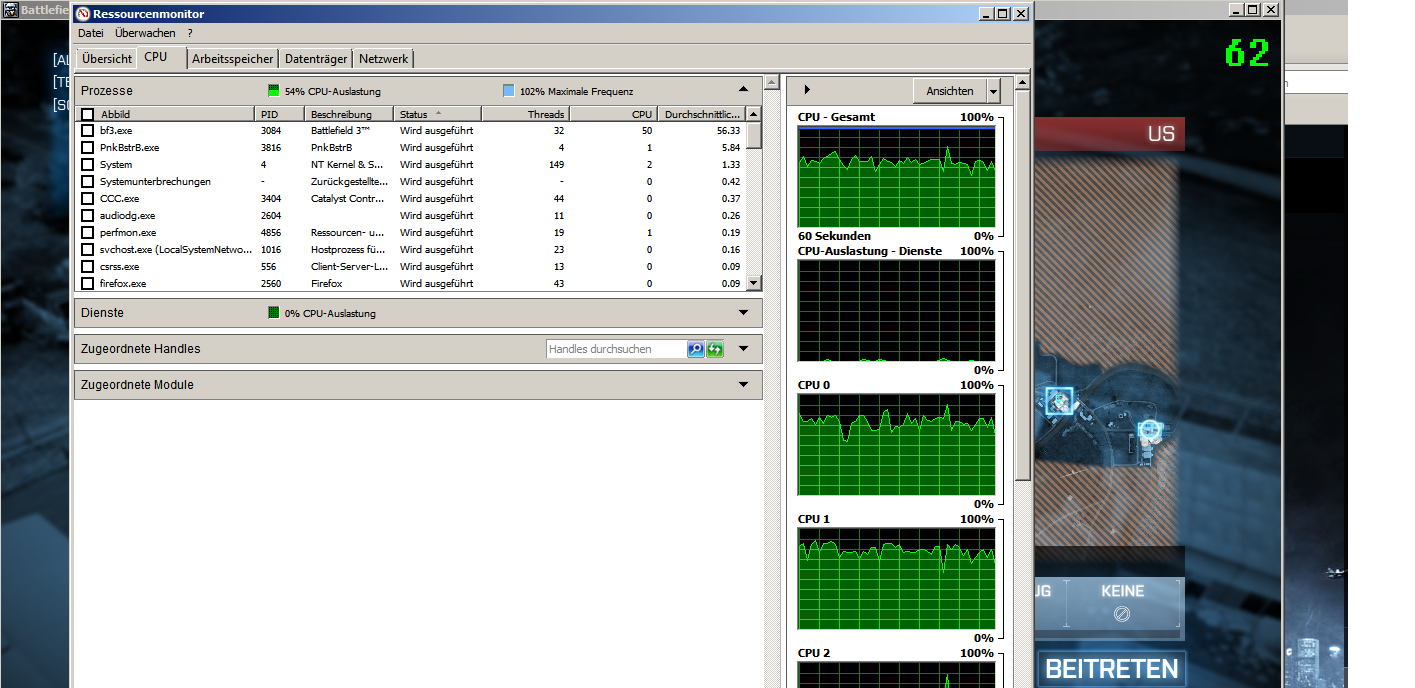This screenshot has width=1415, height=688.
Task: Click the CPU 0 usage graph
Action: point(897,445)
